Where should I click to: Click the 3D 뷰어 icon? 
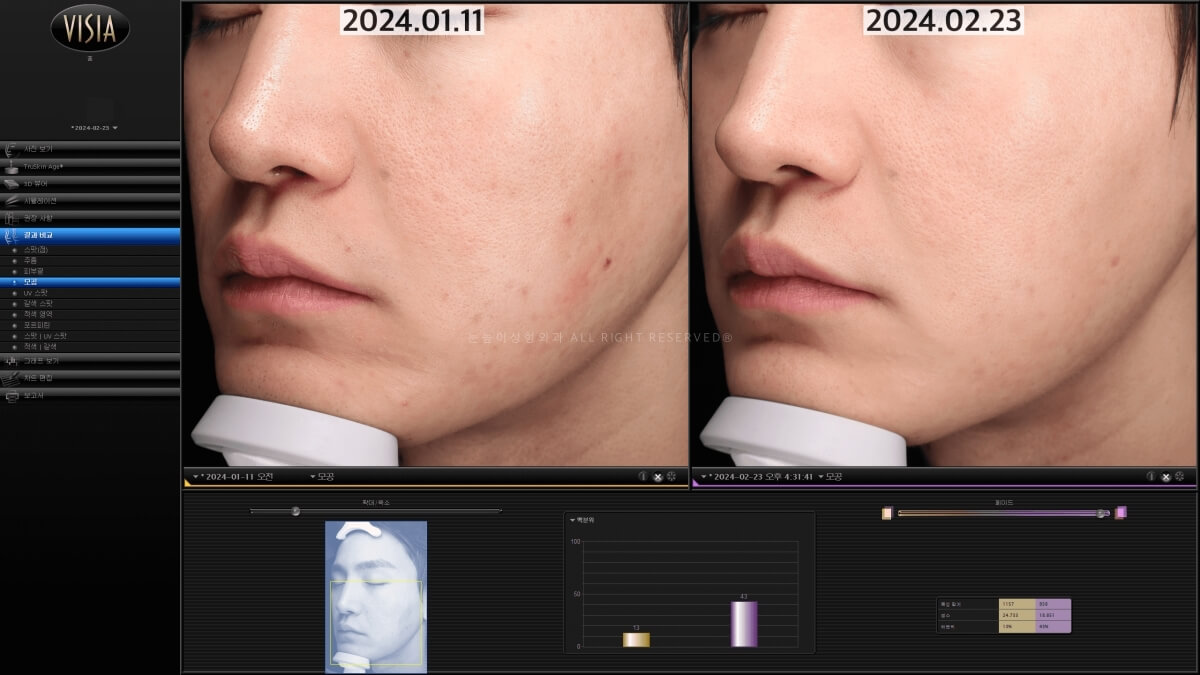click(11, 183)
